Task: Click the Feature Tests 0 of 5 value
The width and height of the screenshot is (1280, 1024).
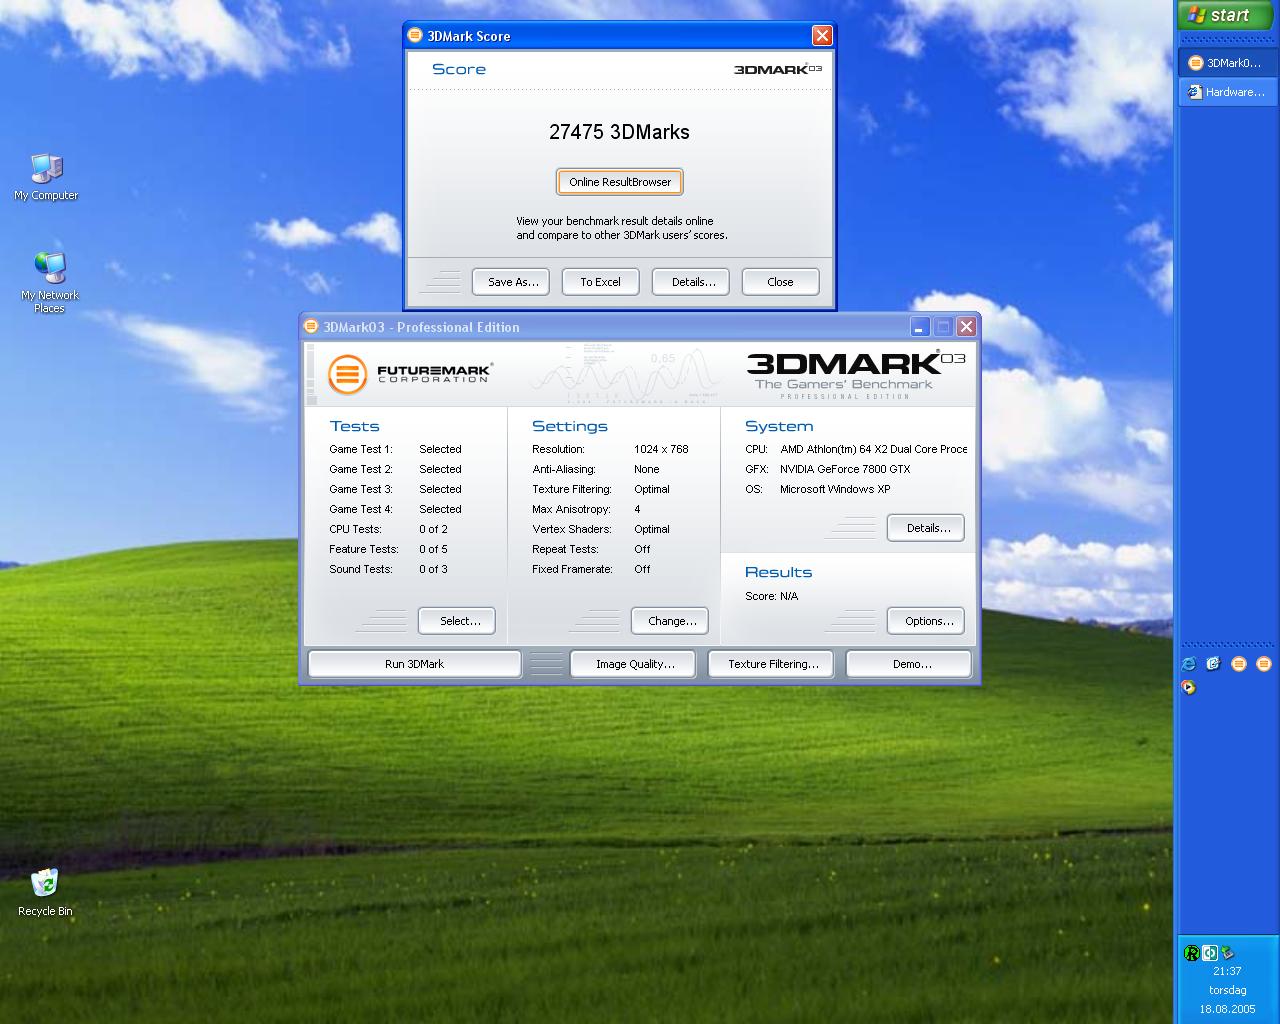Action: [x=433, y=549]
